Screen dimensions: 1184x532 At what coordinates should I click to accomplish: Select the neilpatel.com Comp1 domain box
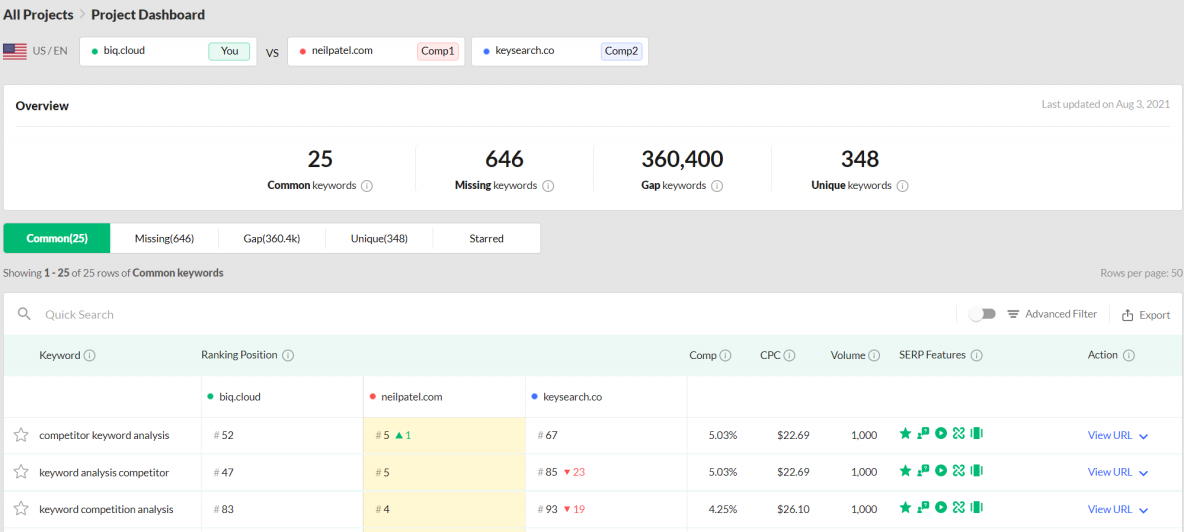coord(376,51)
